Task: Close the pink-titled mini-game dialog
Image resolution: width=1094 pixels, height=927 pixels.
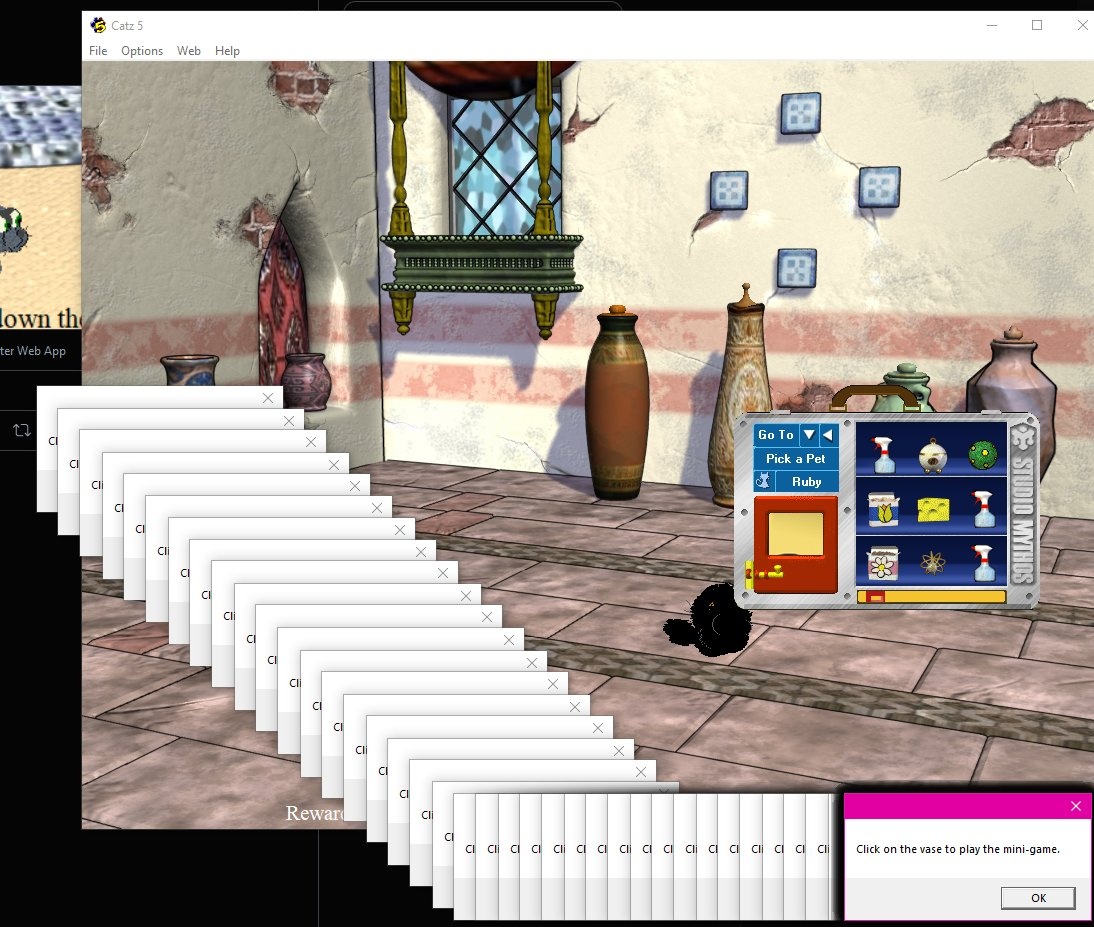Action: tap(1075, 806)
